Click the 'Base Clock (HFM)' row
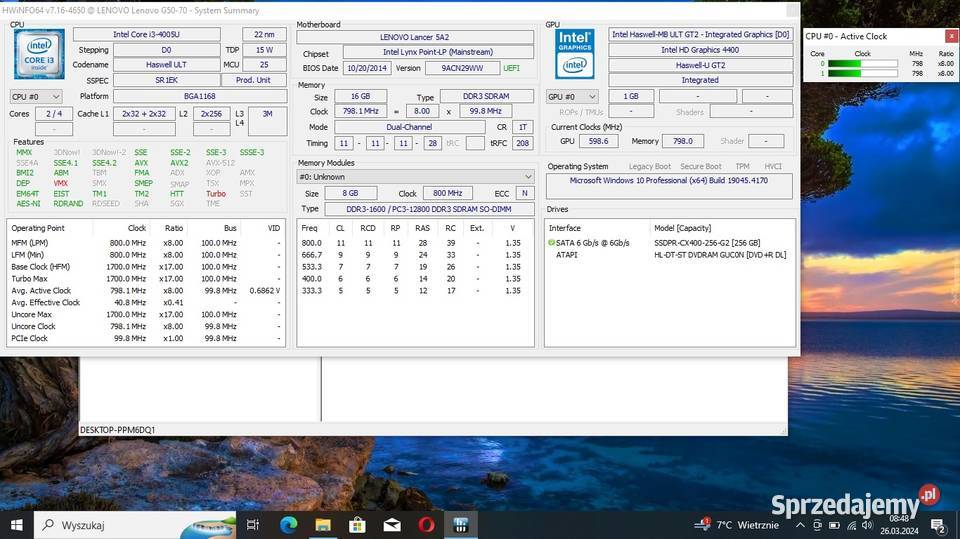This screenshot has width=960, height=539. (146, 267)
